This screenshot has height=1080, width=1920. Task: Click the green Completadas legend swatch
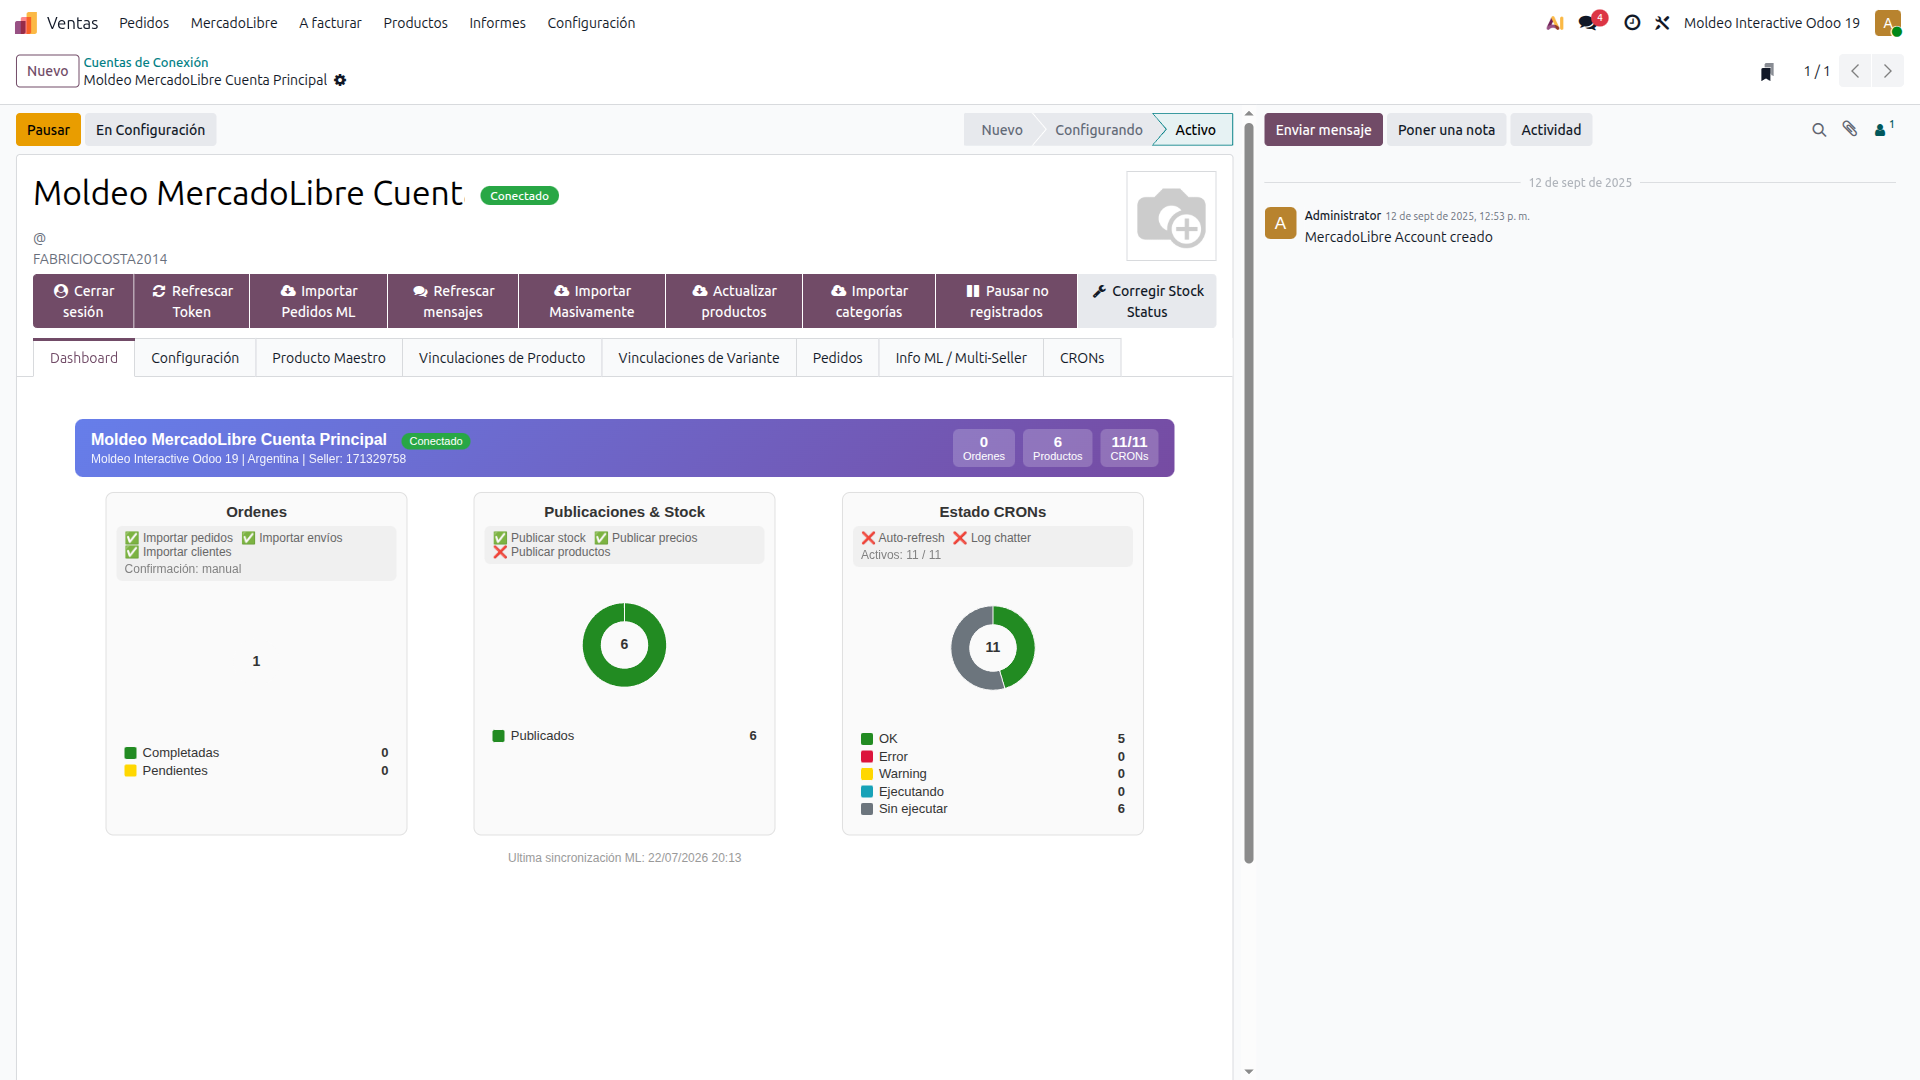130,753
